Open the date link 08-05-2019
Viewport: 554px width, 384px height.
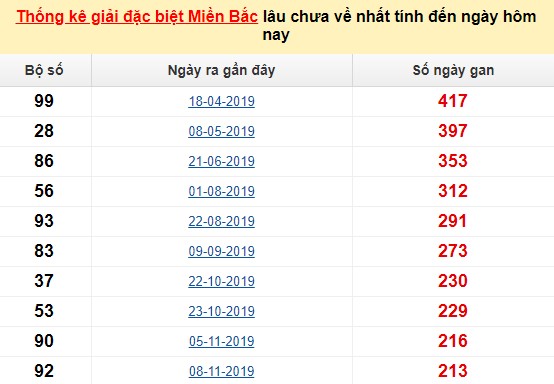click(222, 131)
